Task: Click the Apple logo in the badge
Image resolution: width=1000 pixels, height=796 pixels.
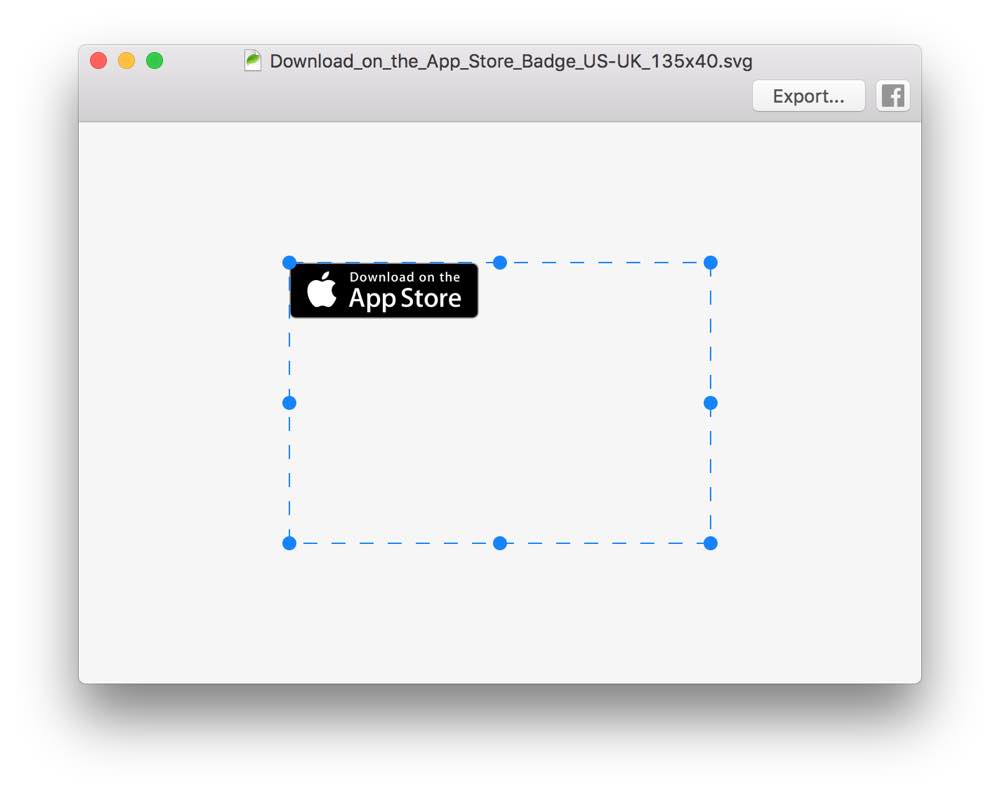Action: pyautogui.click(x=322, y=290)
